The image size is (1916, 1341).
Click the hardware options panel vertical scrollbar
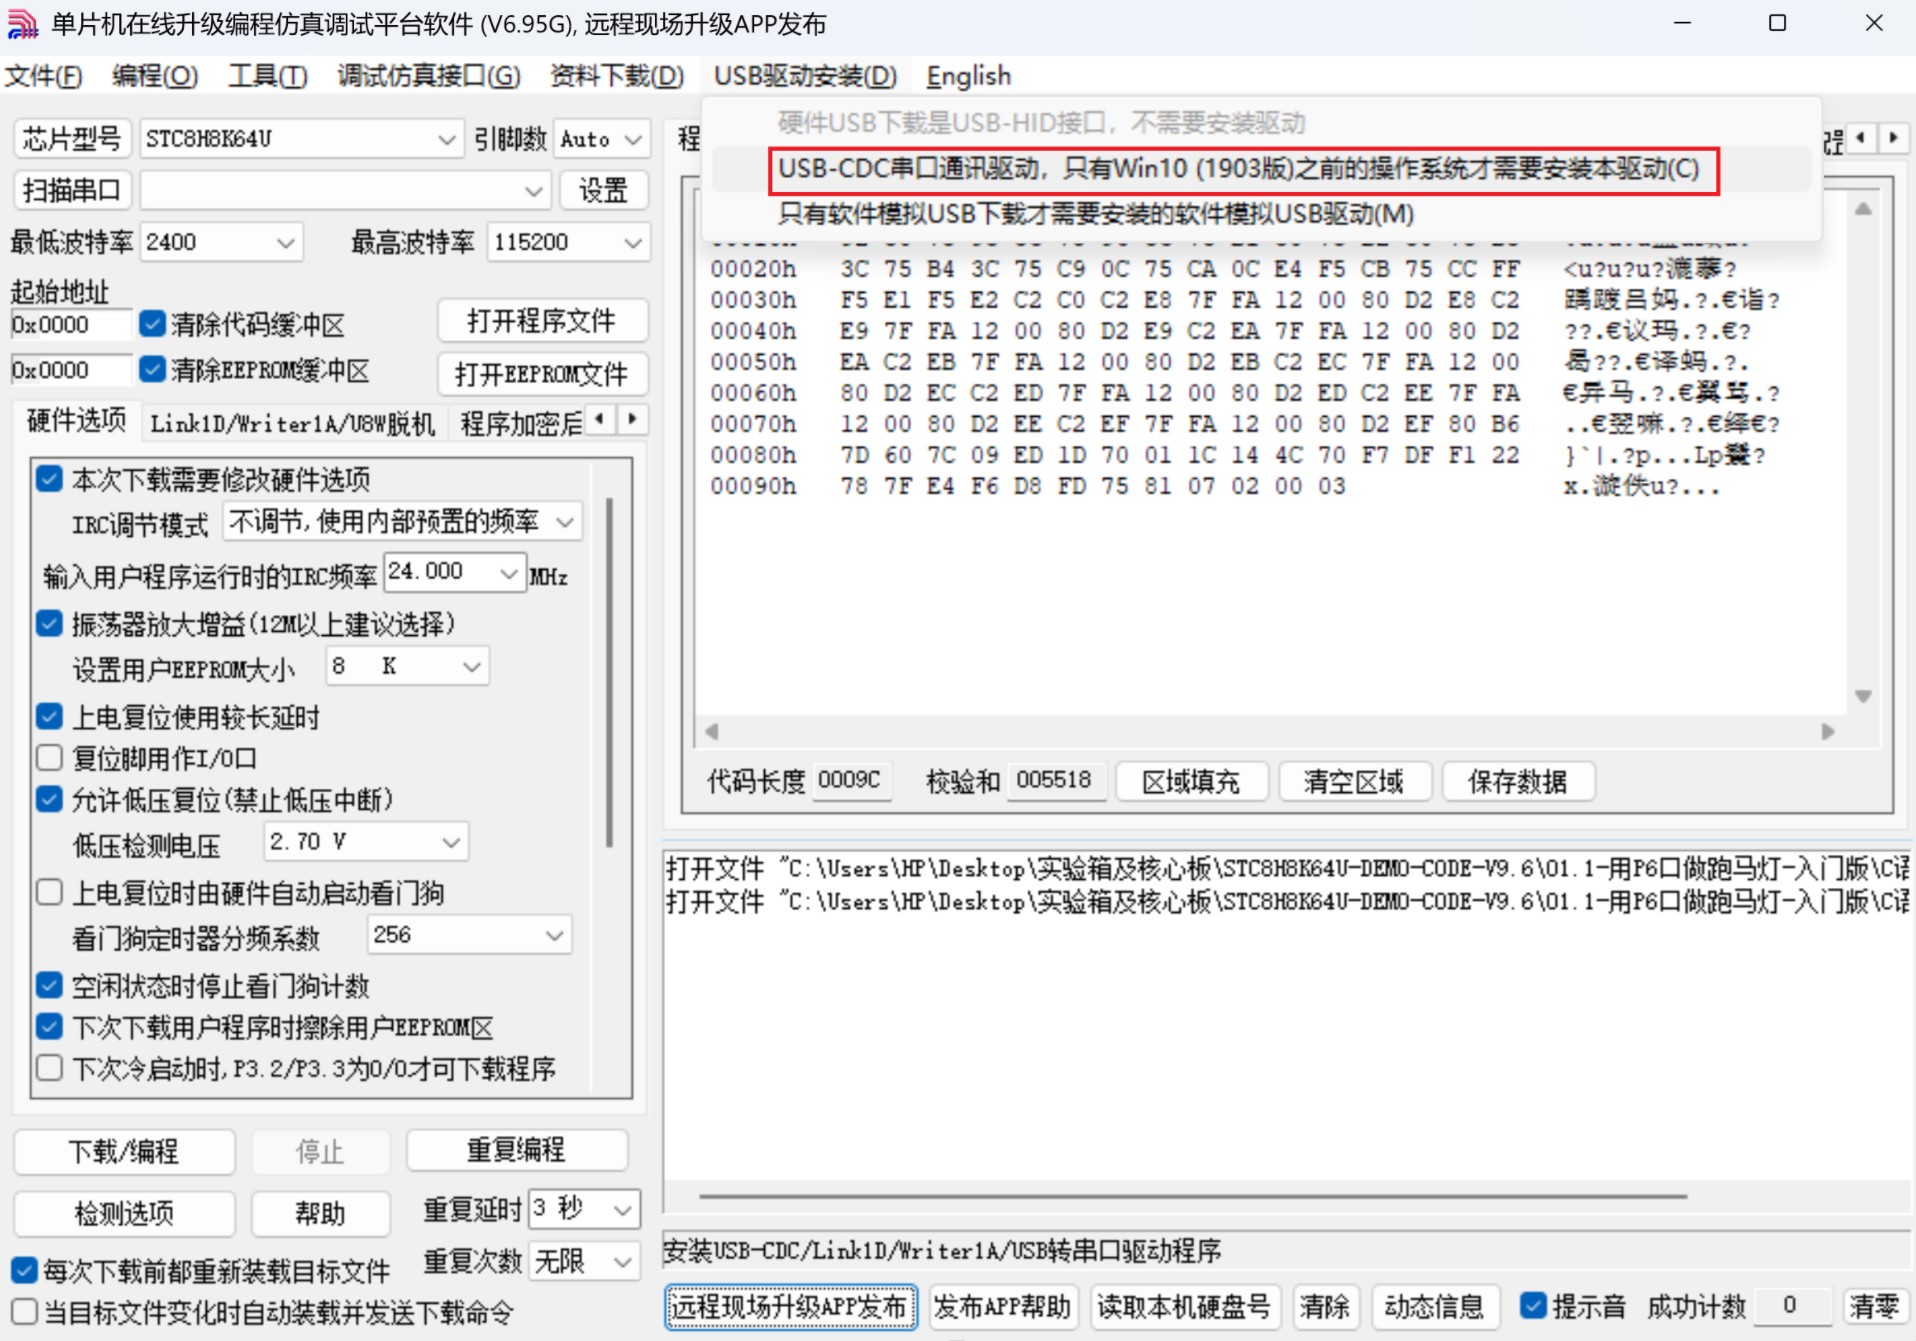(609, 672)
